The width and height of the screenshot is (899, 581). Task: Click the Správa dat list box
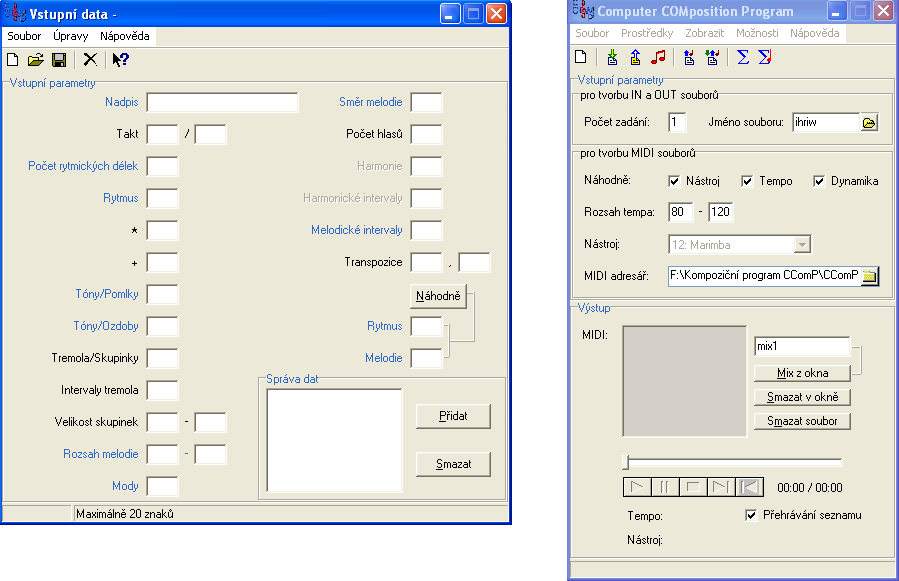[334, 440]
